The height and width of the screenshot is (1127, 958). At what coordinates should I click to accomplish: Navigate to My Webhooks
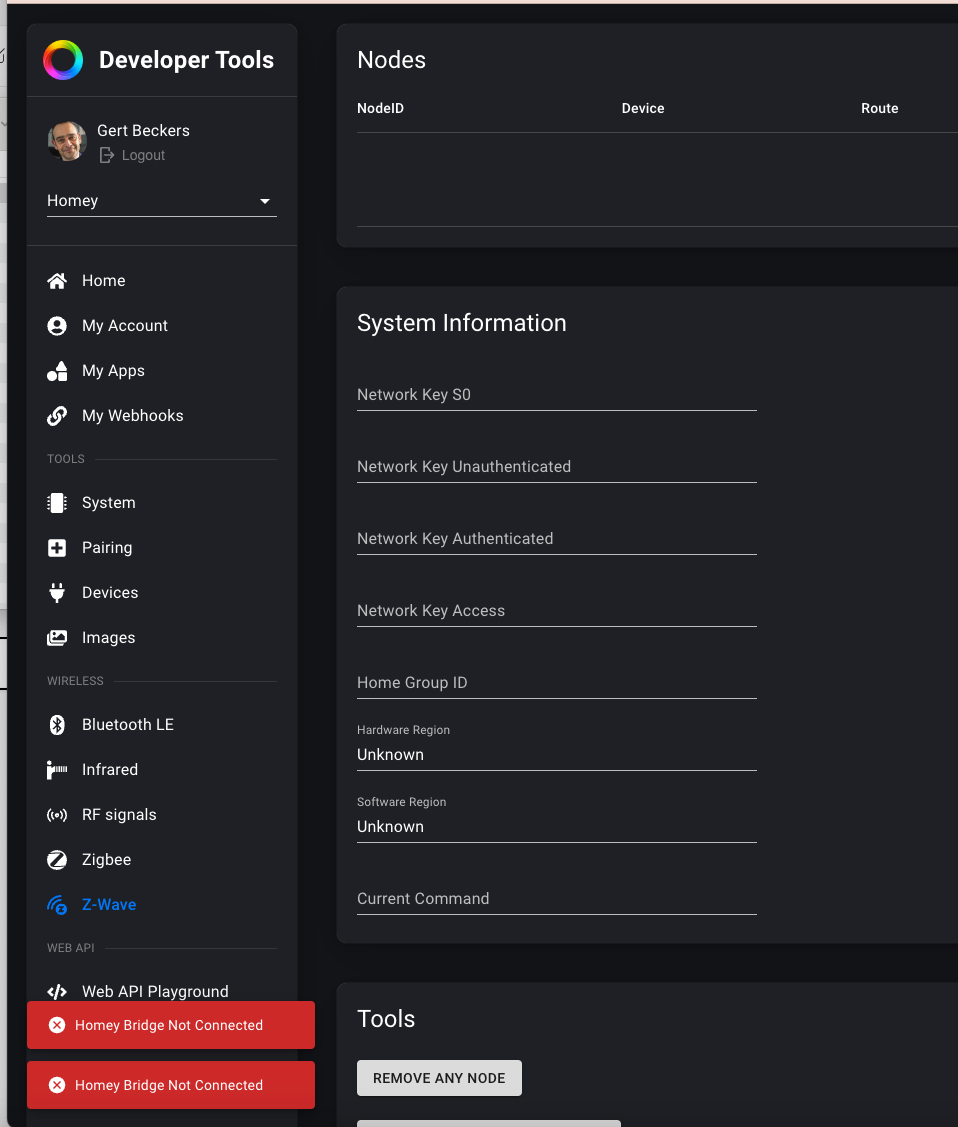pos(132,416)
